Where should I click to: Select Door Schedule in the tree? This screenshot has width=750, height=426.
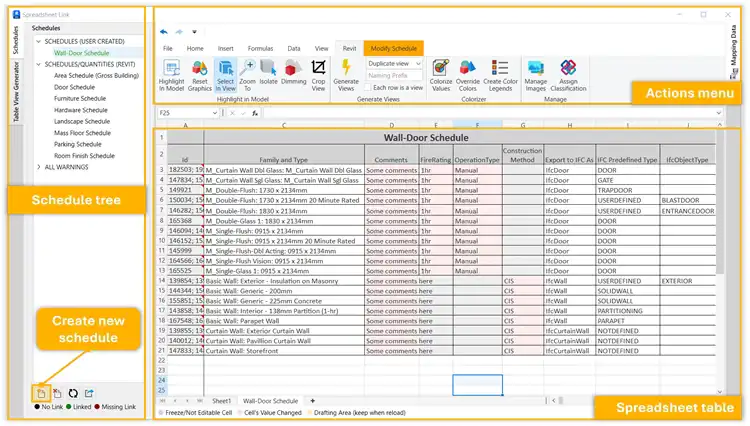74,87
